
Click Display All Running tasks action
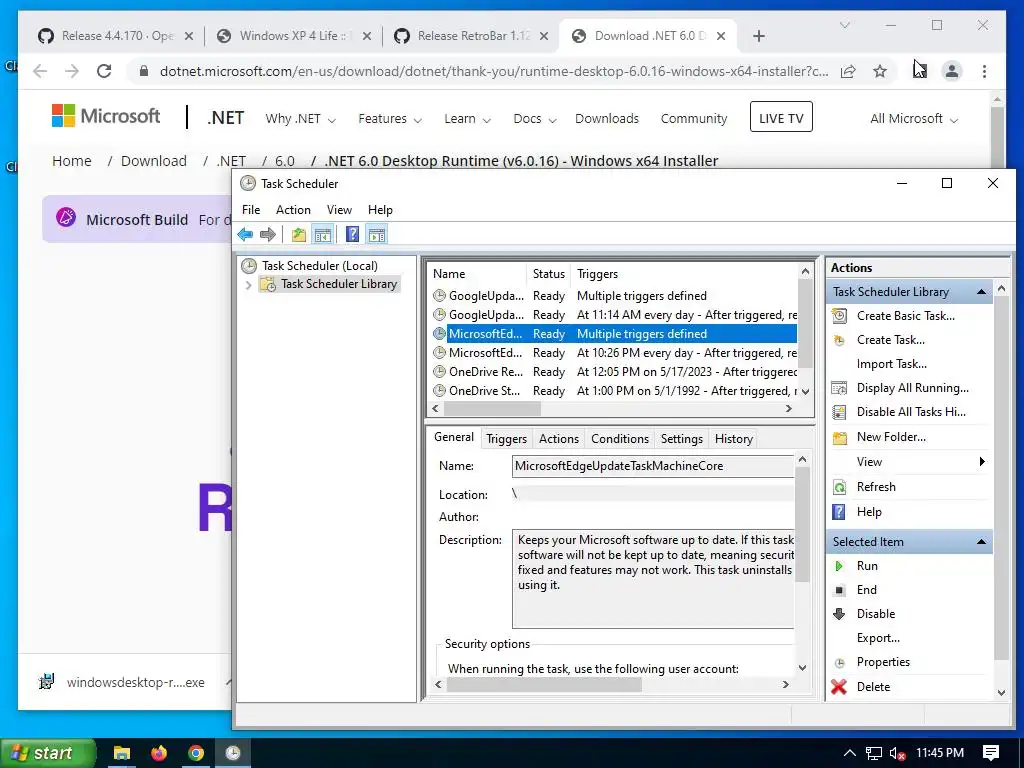pos(912,388)
